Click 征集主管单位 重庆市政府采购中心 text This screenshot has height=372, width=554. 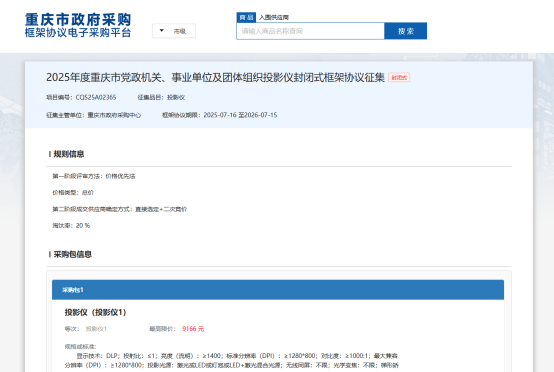94,115
